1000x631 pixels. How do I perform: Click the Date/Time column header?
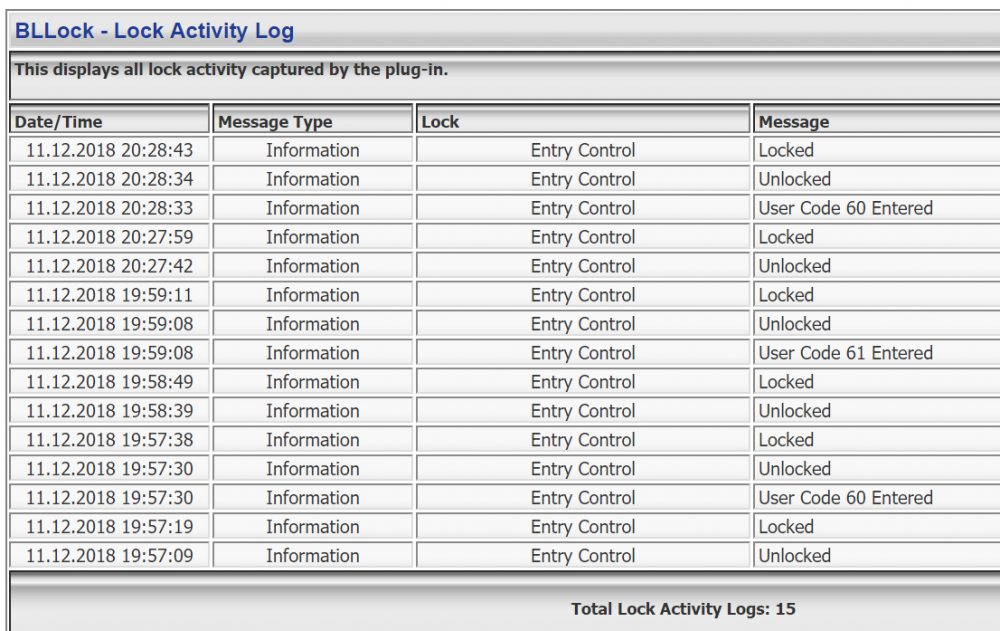click(x=58, y=122)
